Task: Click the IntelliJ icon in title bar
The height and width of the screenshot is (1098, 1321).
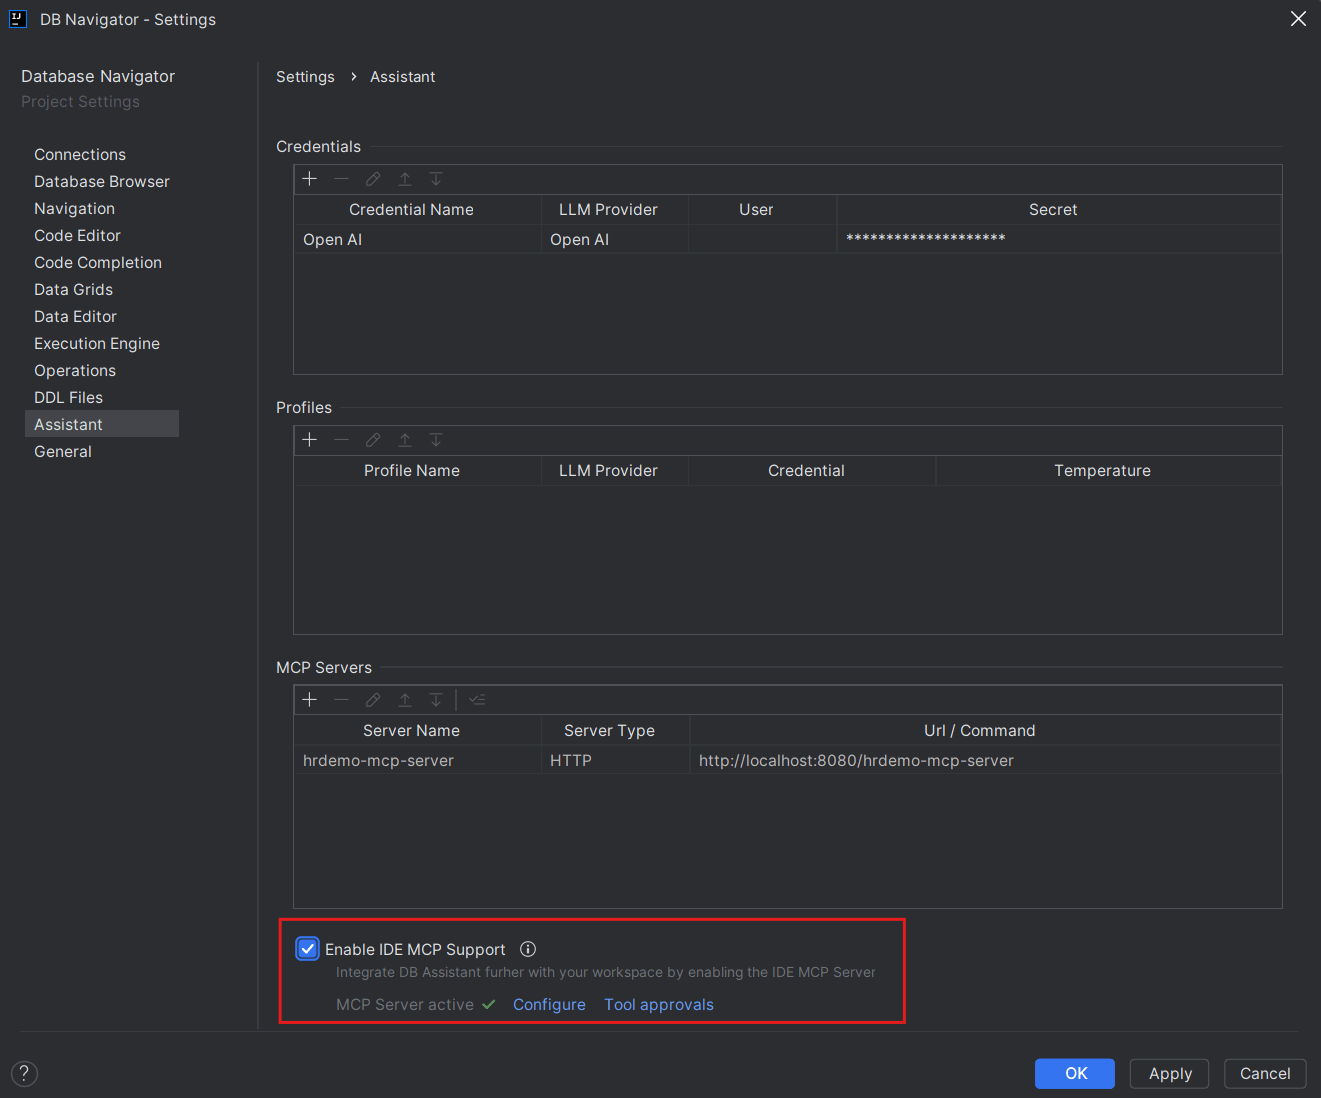Action: pos(18,19)
